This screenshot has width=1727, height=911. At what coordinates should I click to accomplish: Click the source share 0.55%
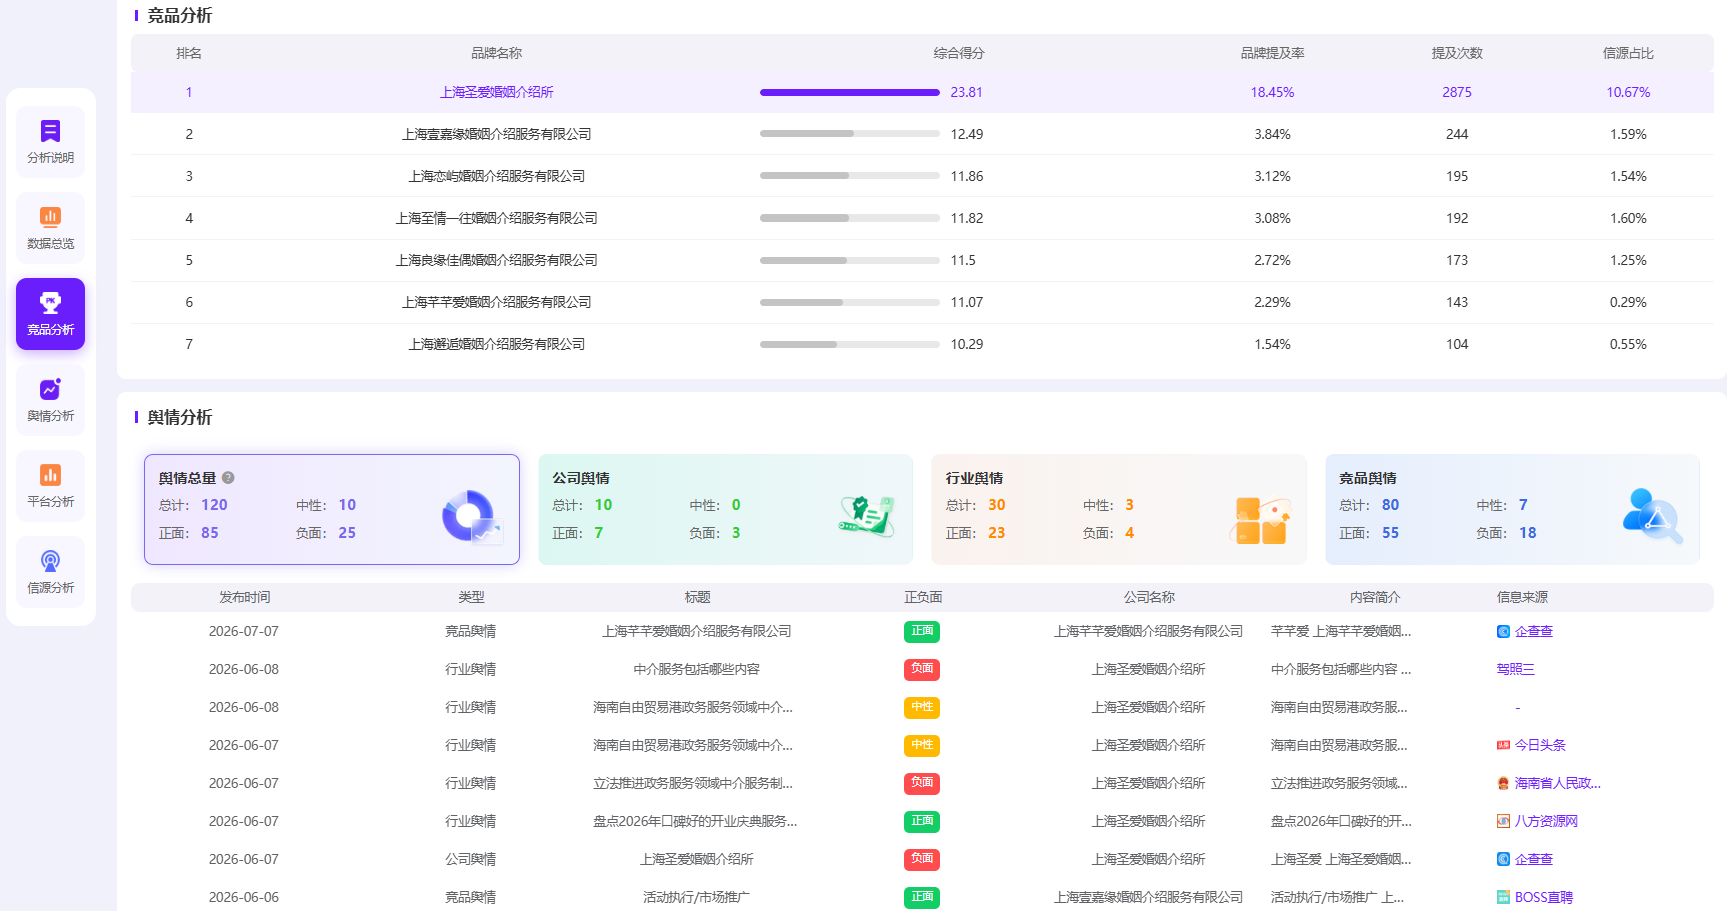coord(1628,344)
